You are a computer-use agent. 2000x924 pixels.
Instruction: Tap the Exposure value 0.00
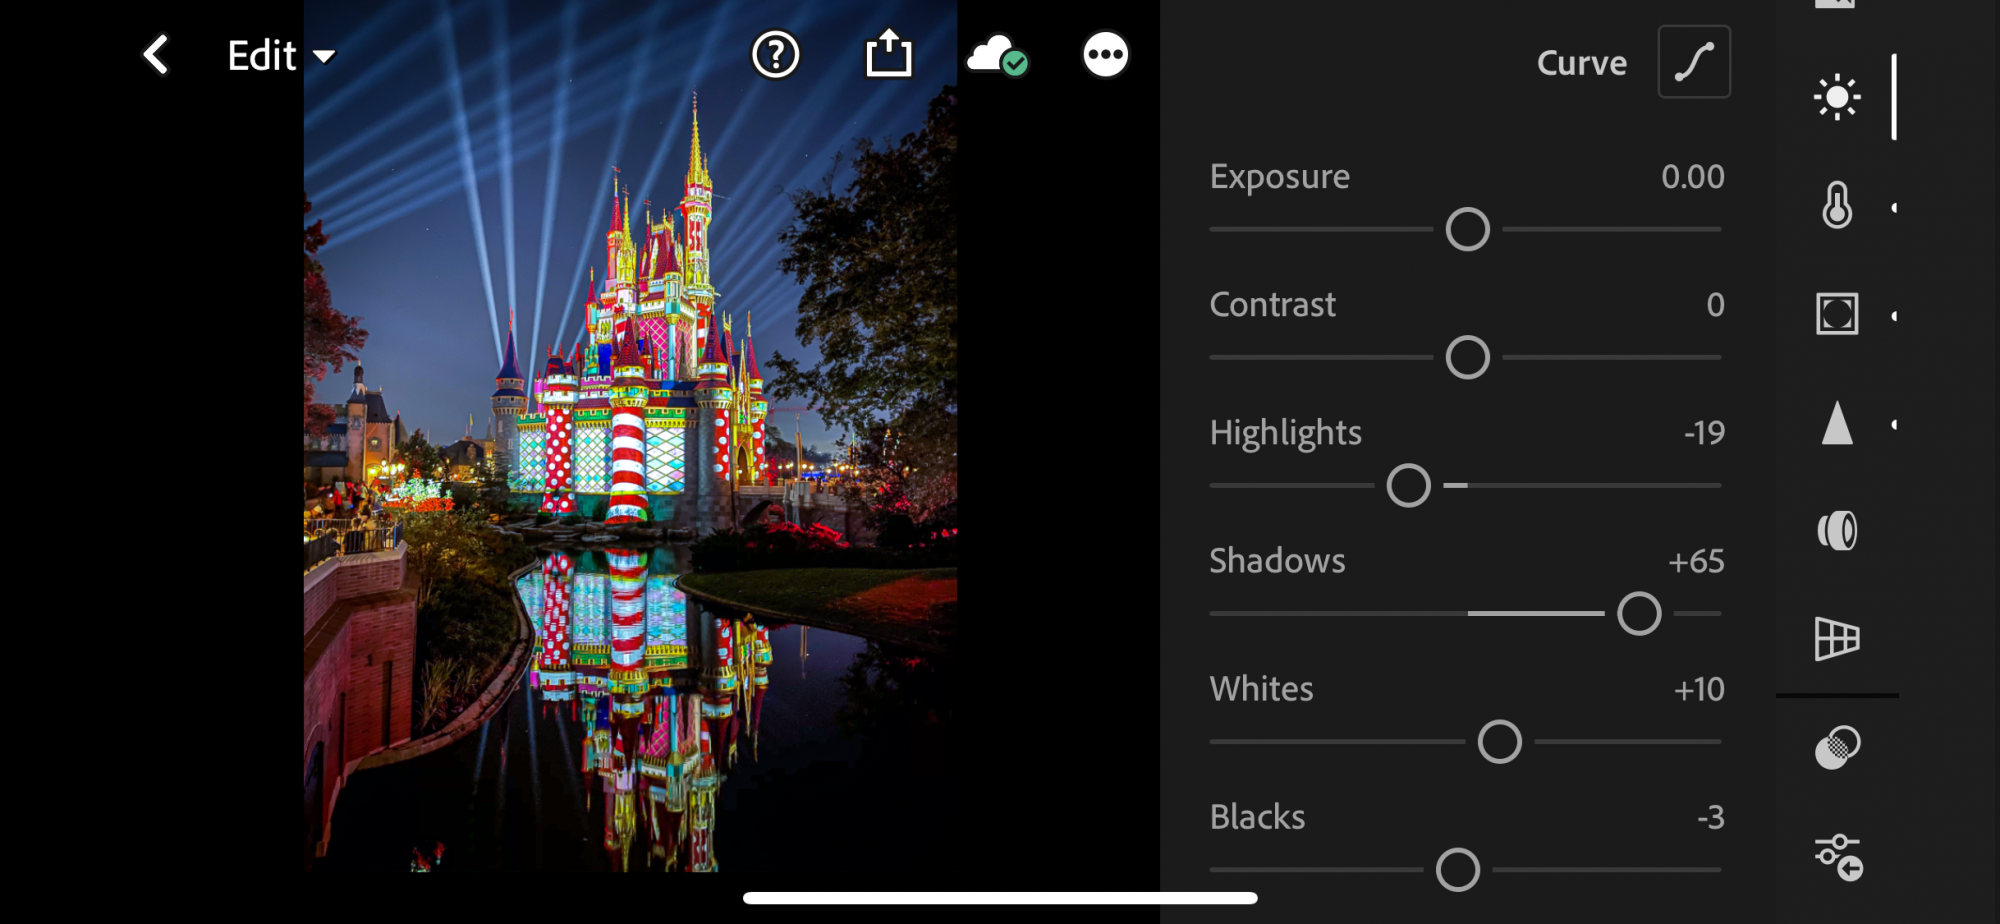1693,177
